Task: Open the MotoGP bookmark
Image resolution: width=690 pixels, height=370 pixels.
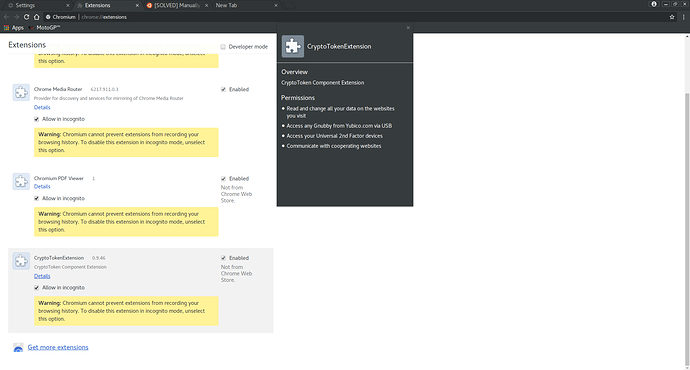Action: pos(44,28)
